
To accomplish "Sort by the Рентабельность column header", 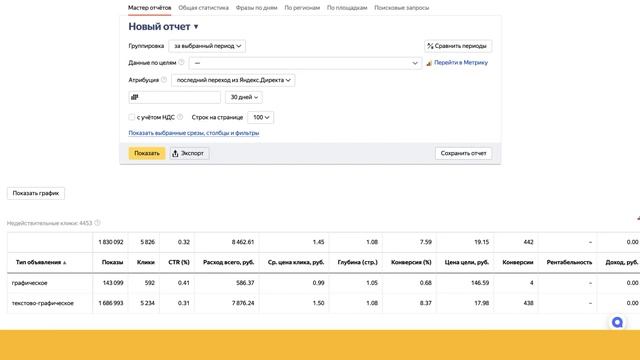I will tap(569, 262).
